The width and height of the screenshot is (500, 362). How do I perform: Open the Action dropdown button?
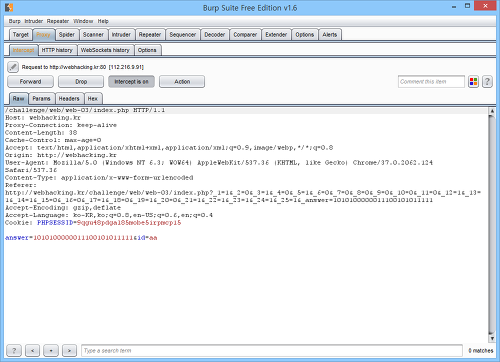pyautogui.click(x=182, y=82)
